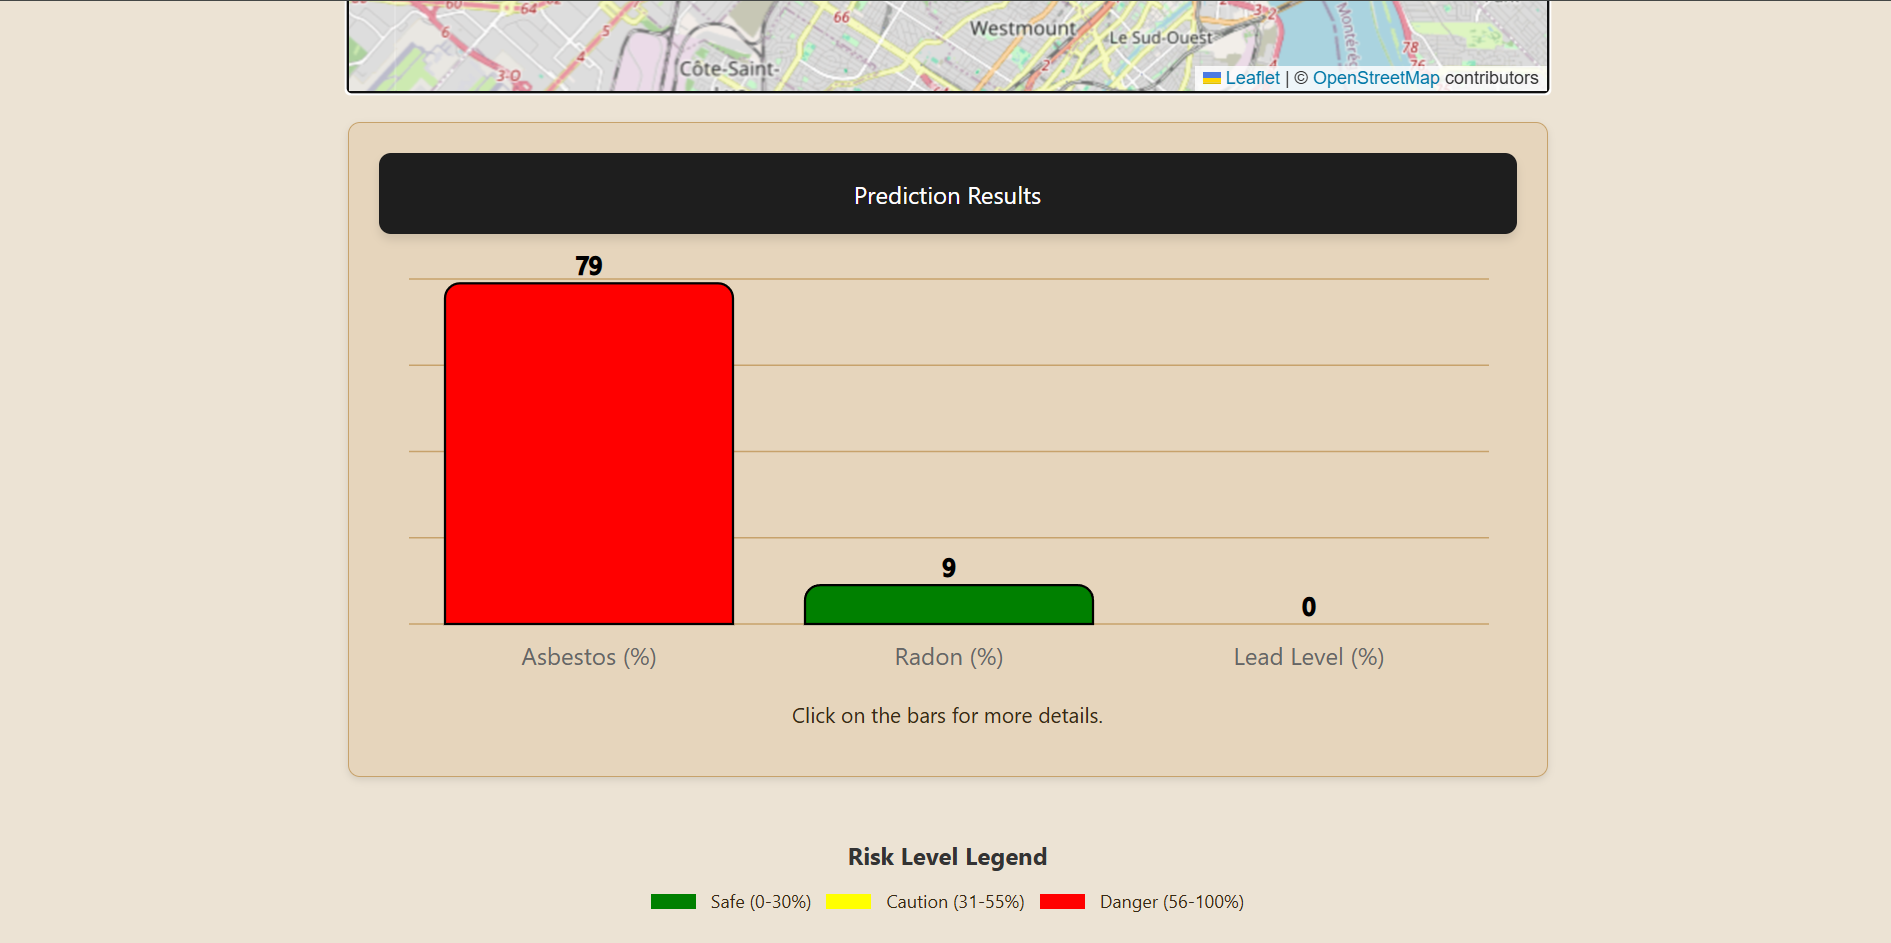Click the Safe (0-30%) legend label
The height and width of the screenshot is (943, 1891).
click(761, 902)
